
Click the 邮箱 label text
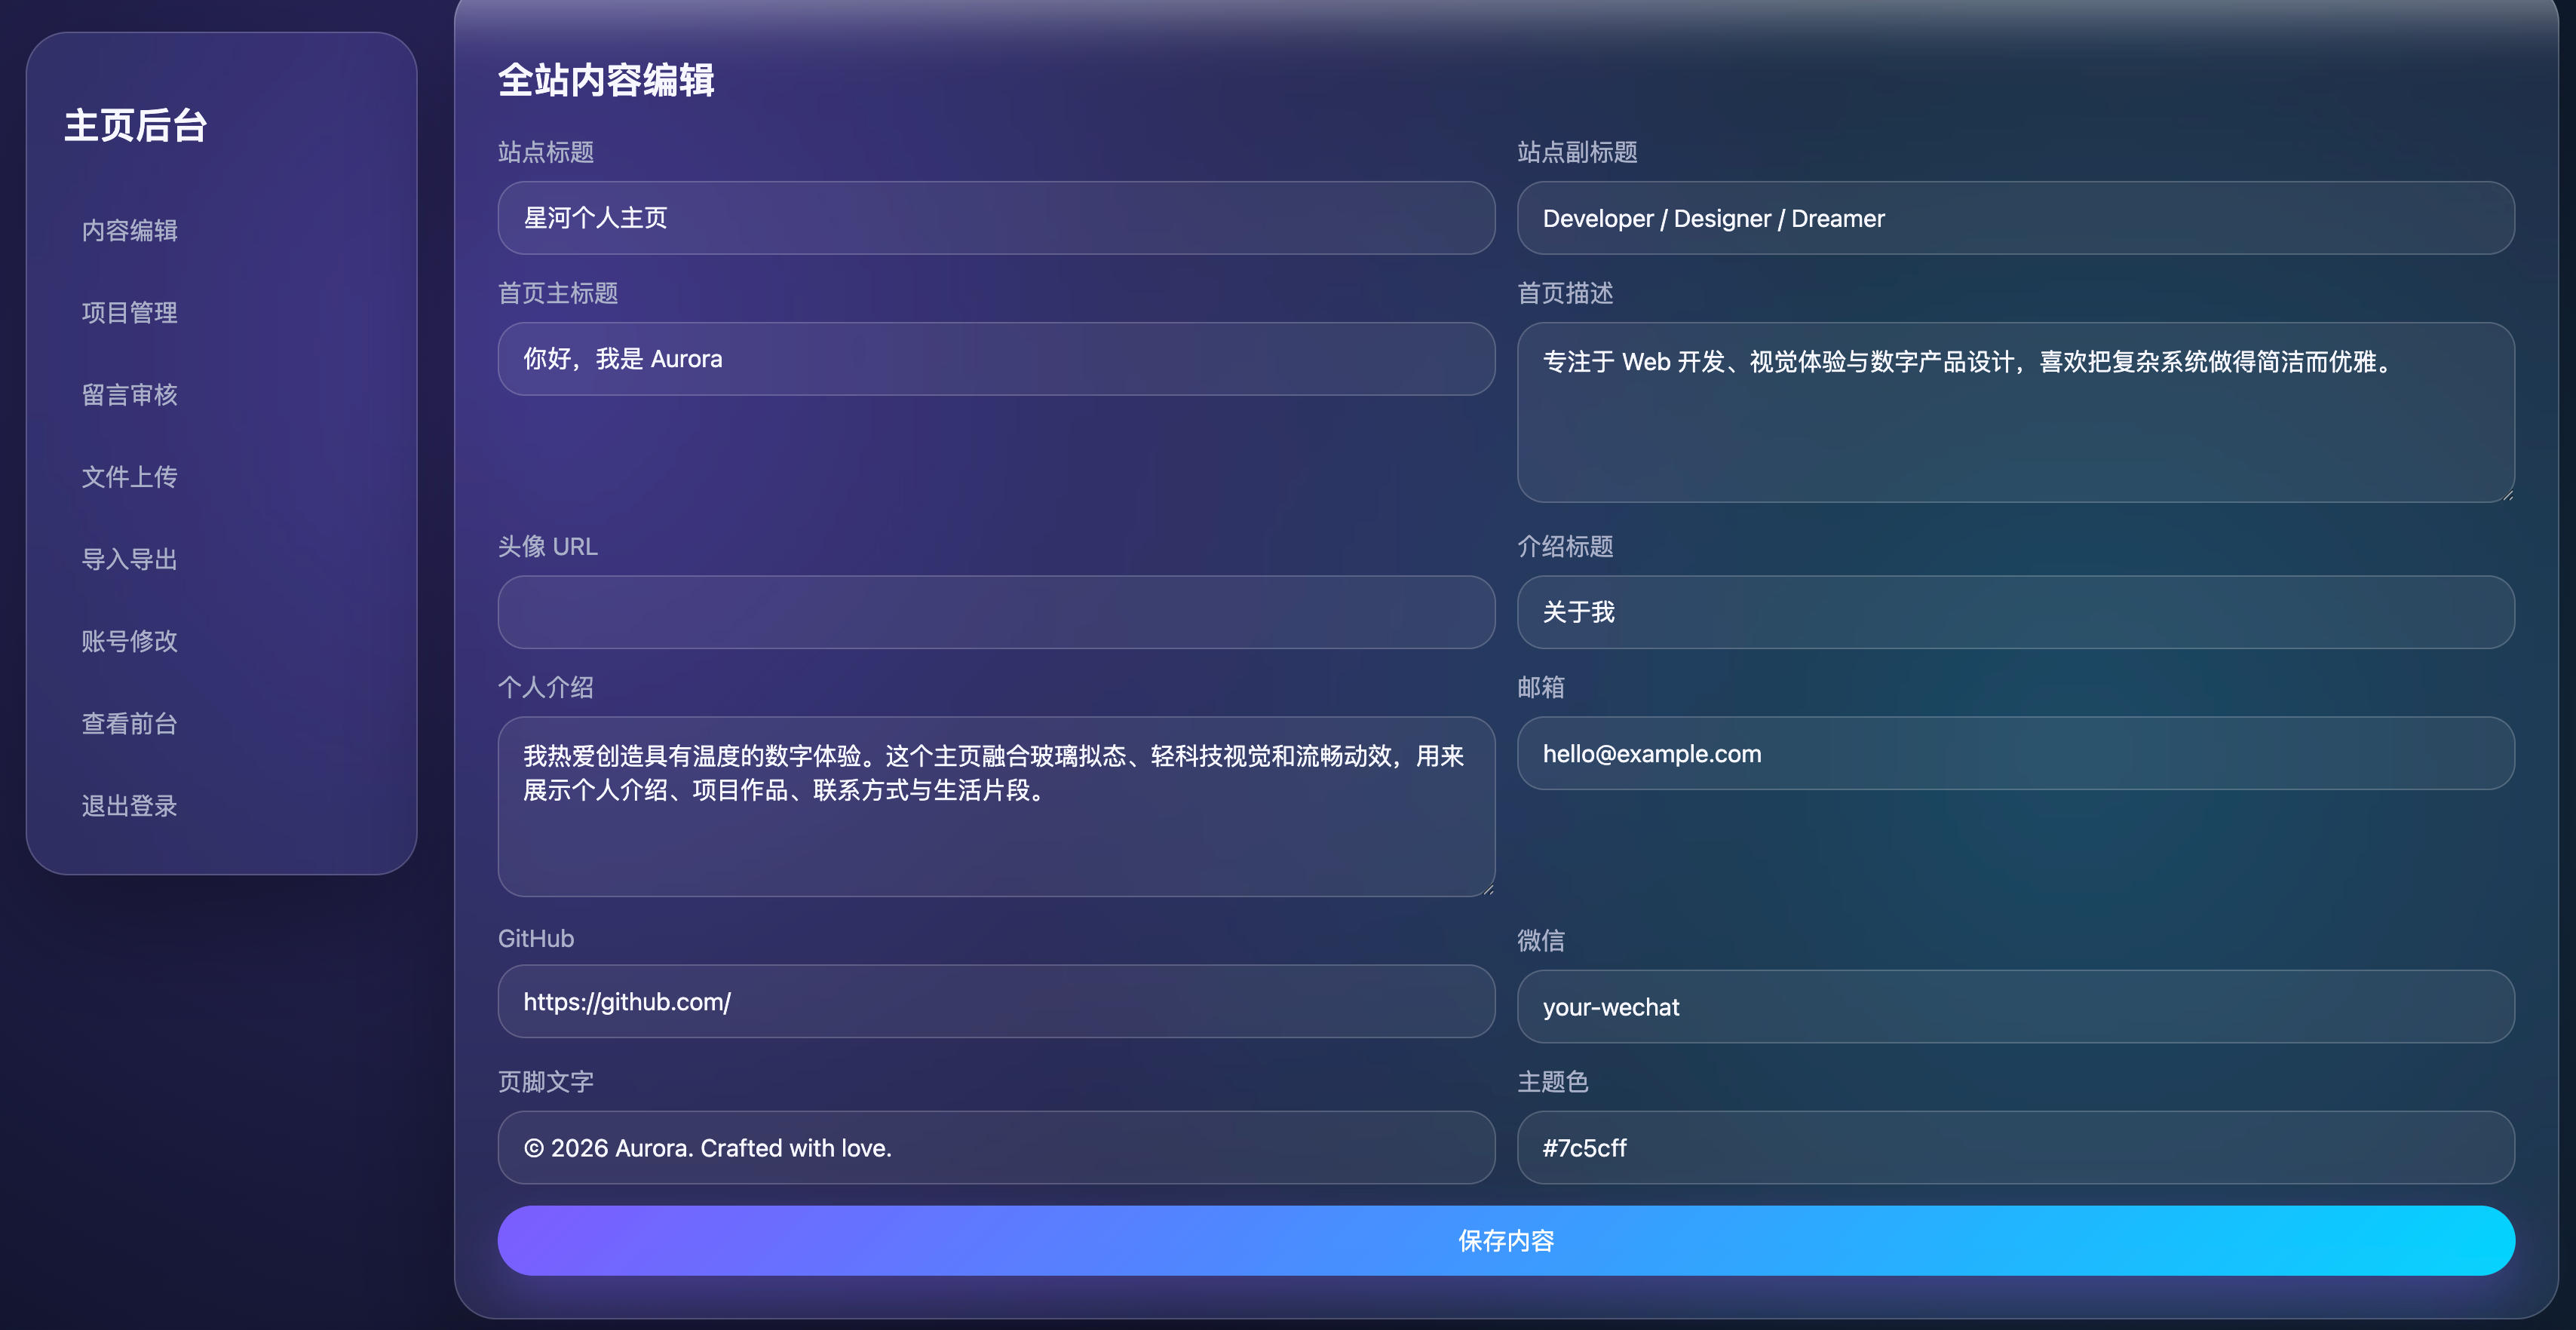[x=1541, y=687]
